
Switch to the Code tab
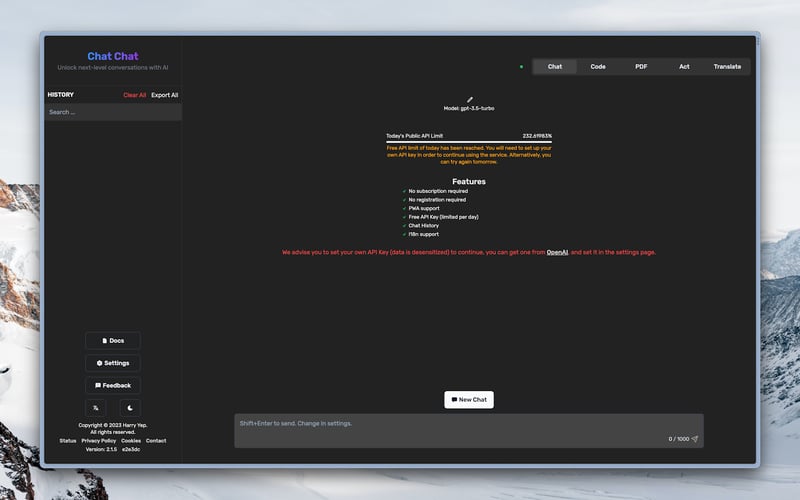coord(598,66)
